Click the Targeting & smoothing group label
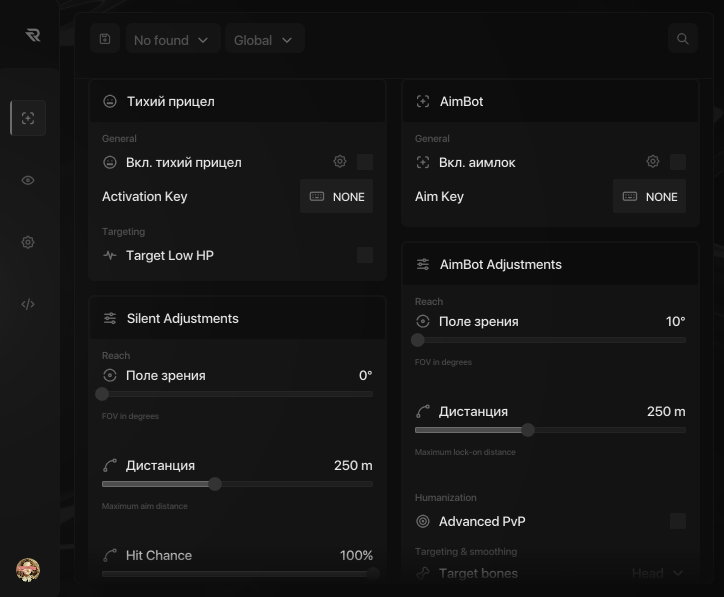Viewport: 724px width, 597px height. point(466,552)
